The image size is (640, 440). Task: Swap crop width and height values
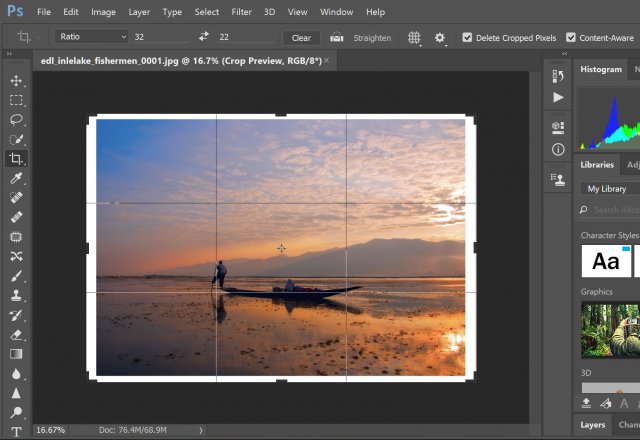(x=204, y=37)
